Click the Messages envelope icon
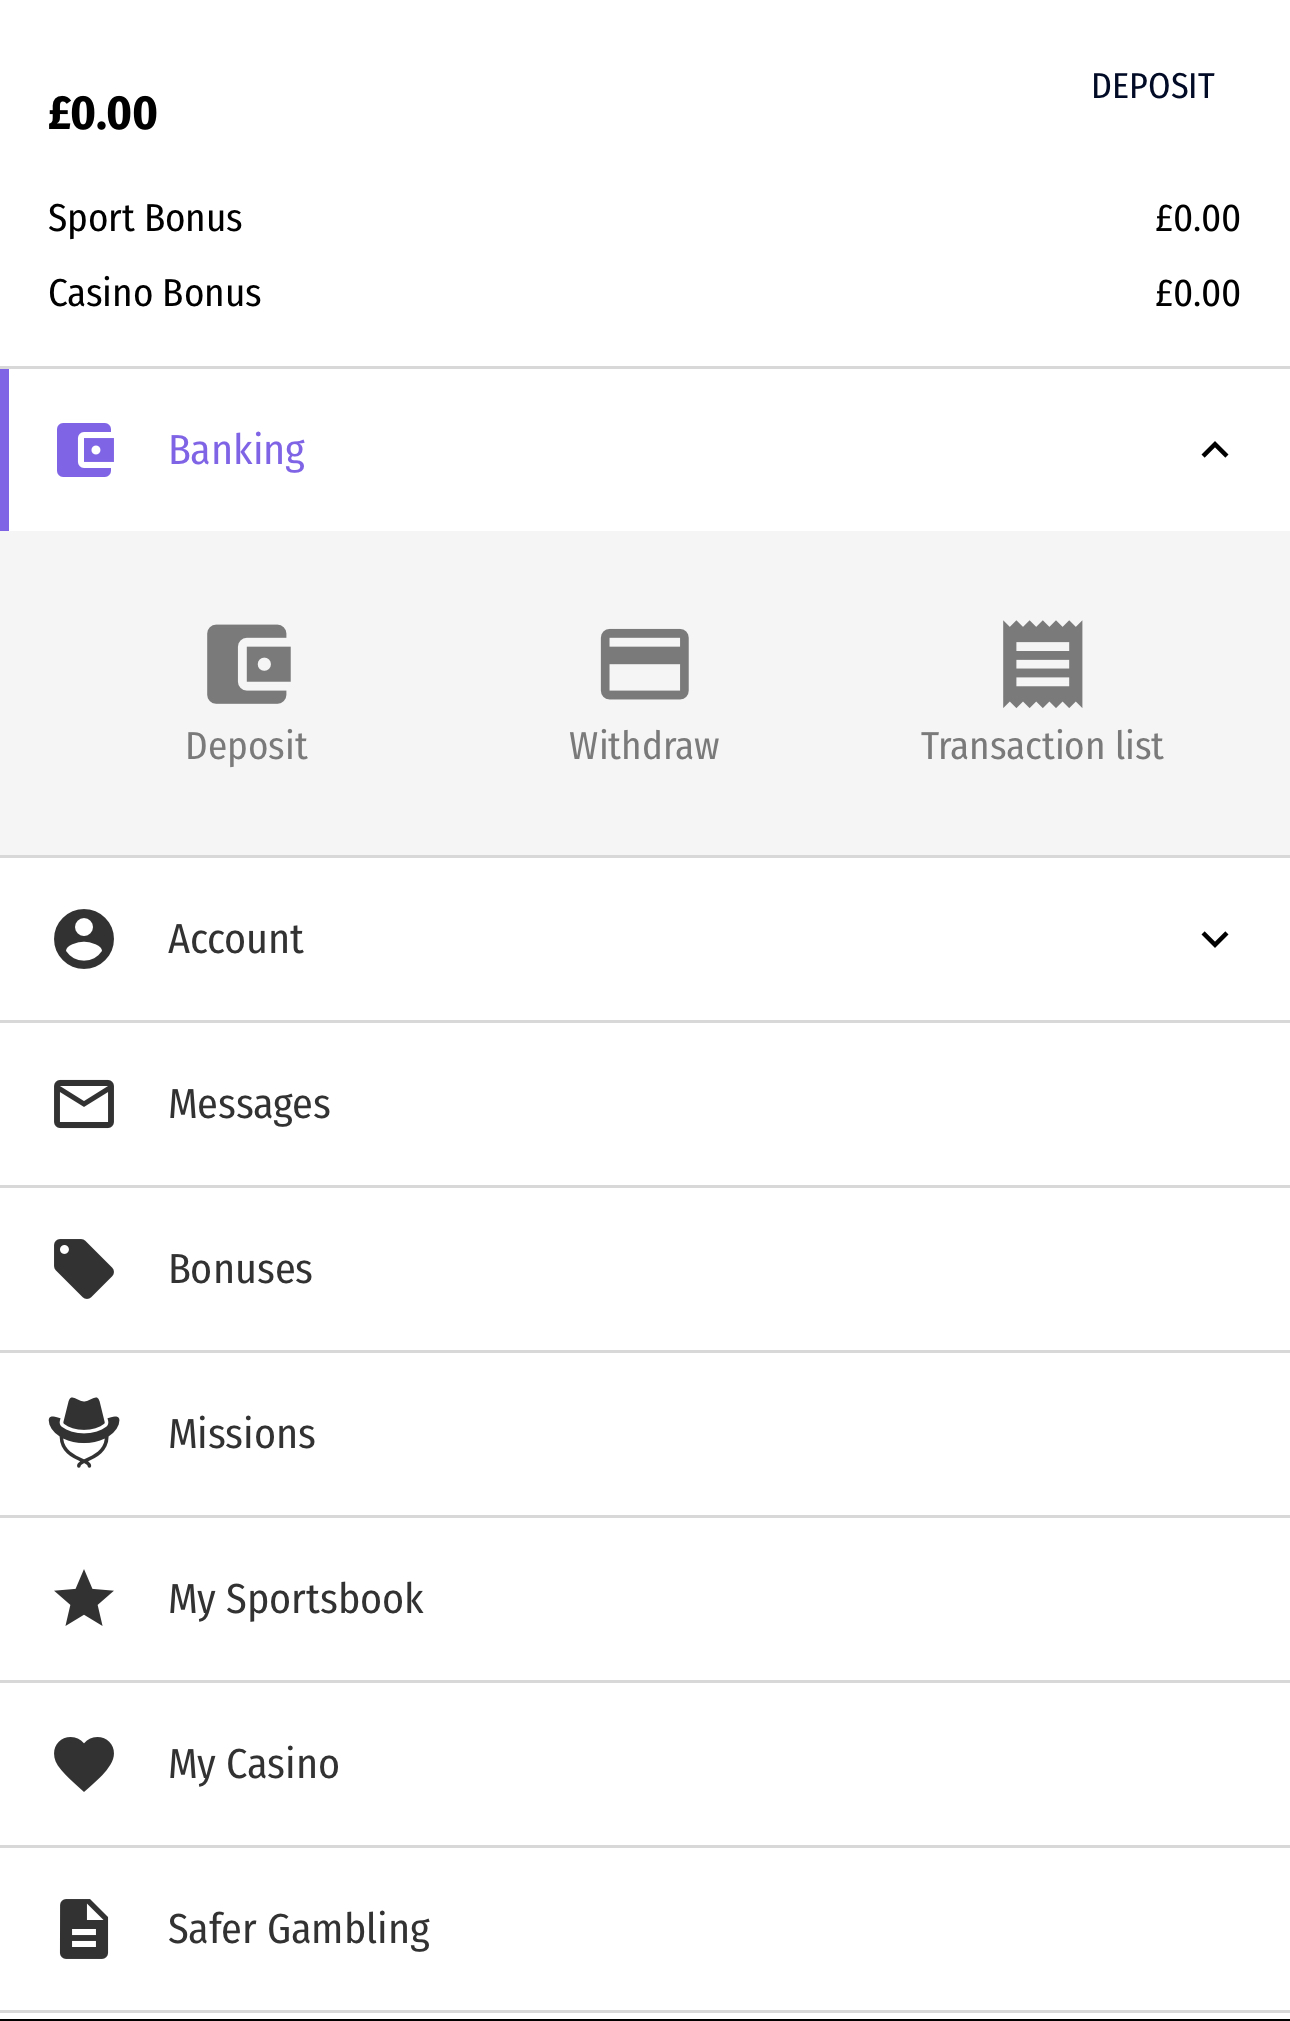Viewport: 1290px width, 2021px height. click(x=84, y=1104)
